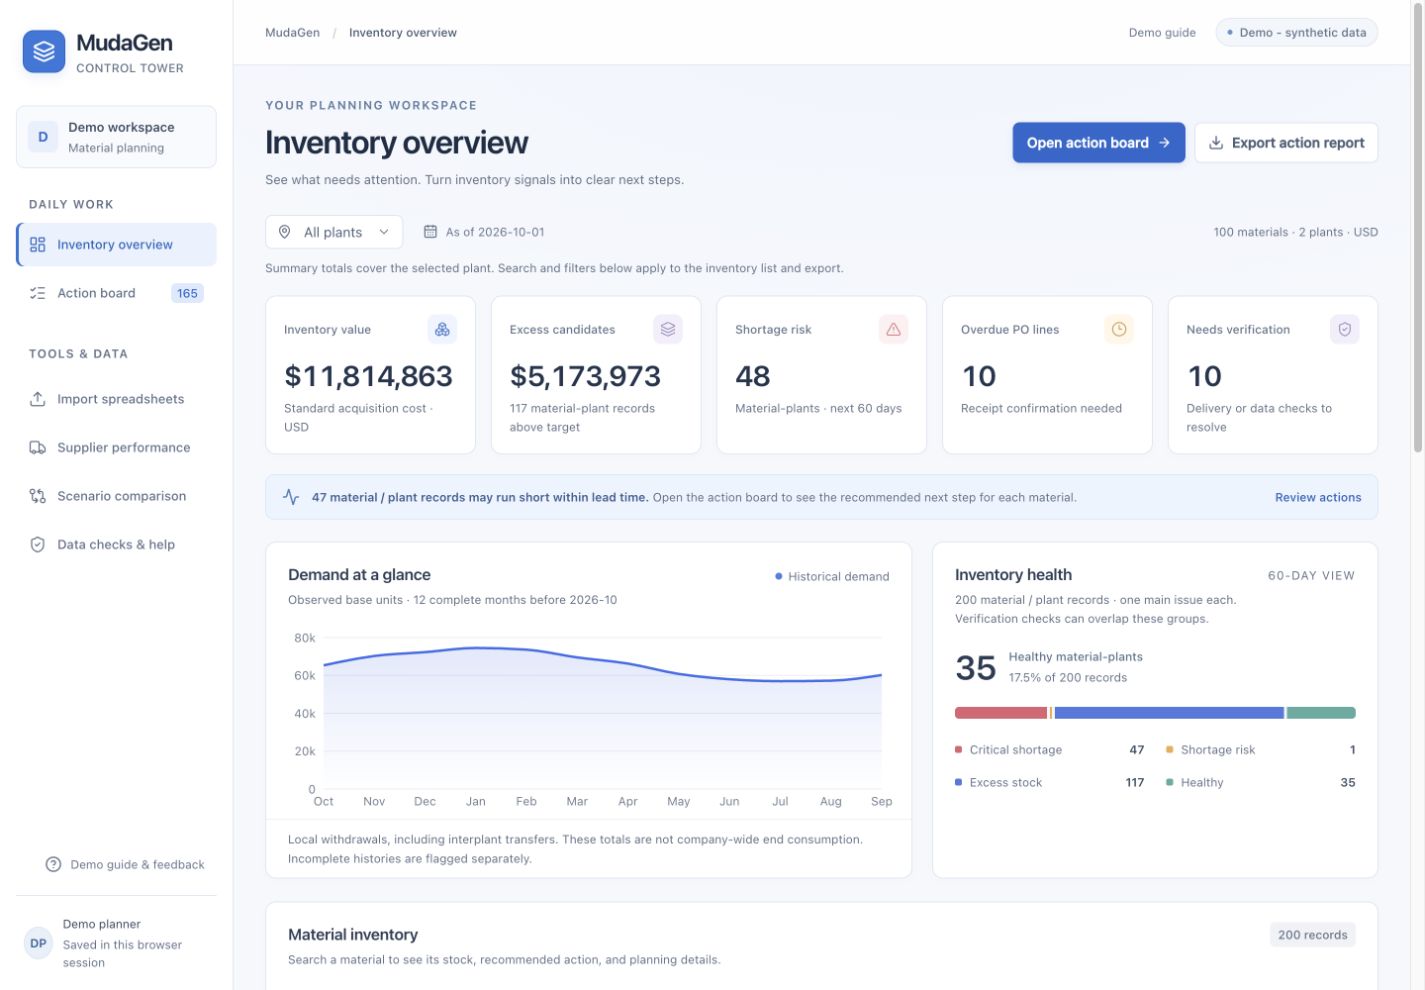Click the calendar icon beside As of date
The image size is (1425, 990).
pos(430,232)
